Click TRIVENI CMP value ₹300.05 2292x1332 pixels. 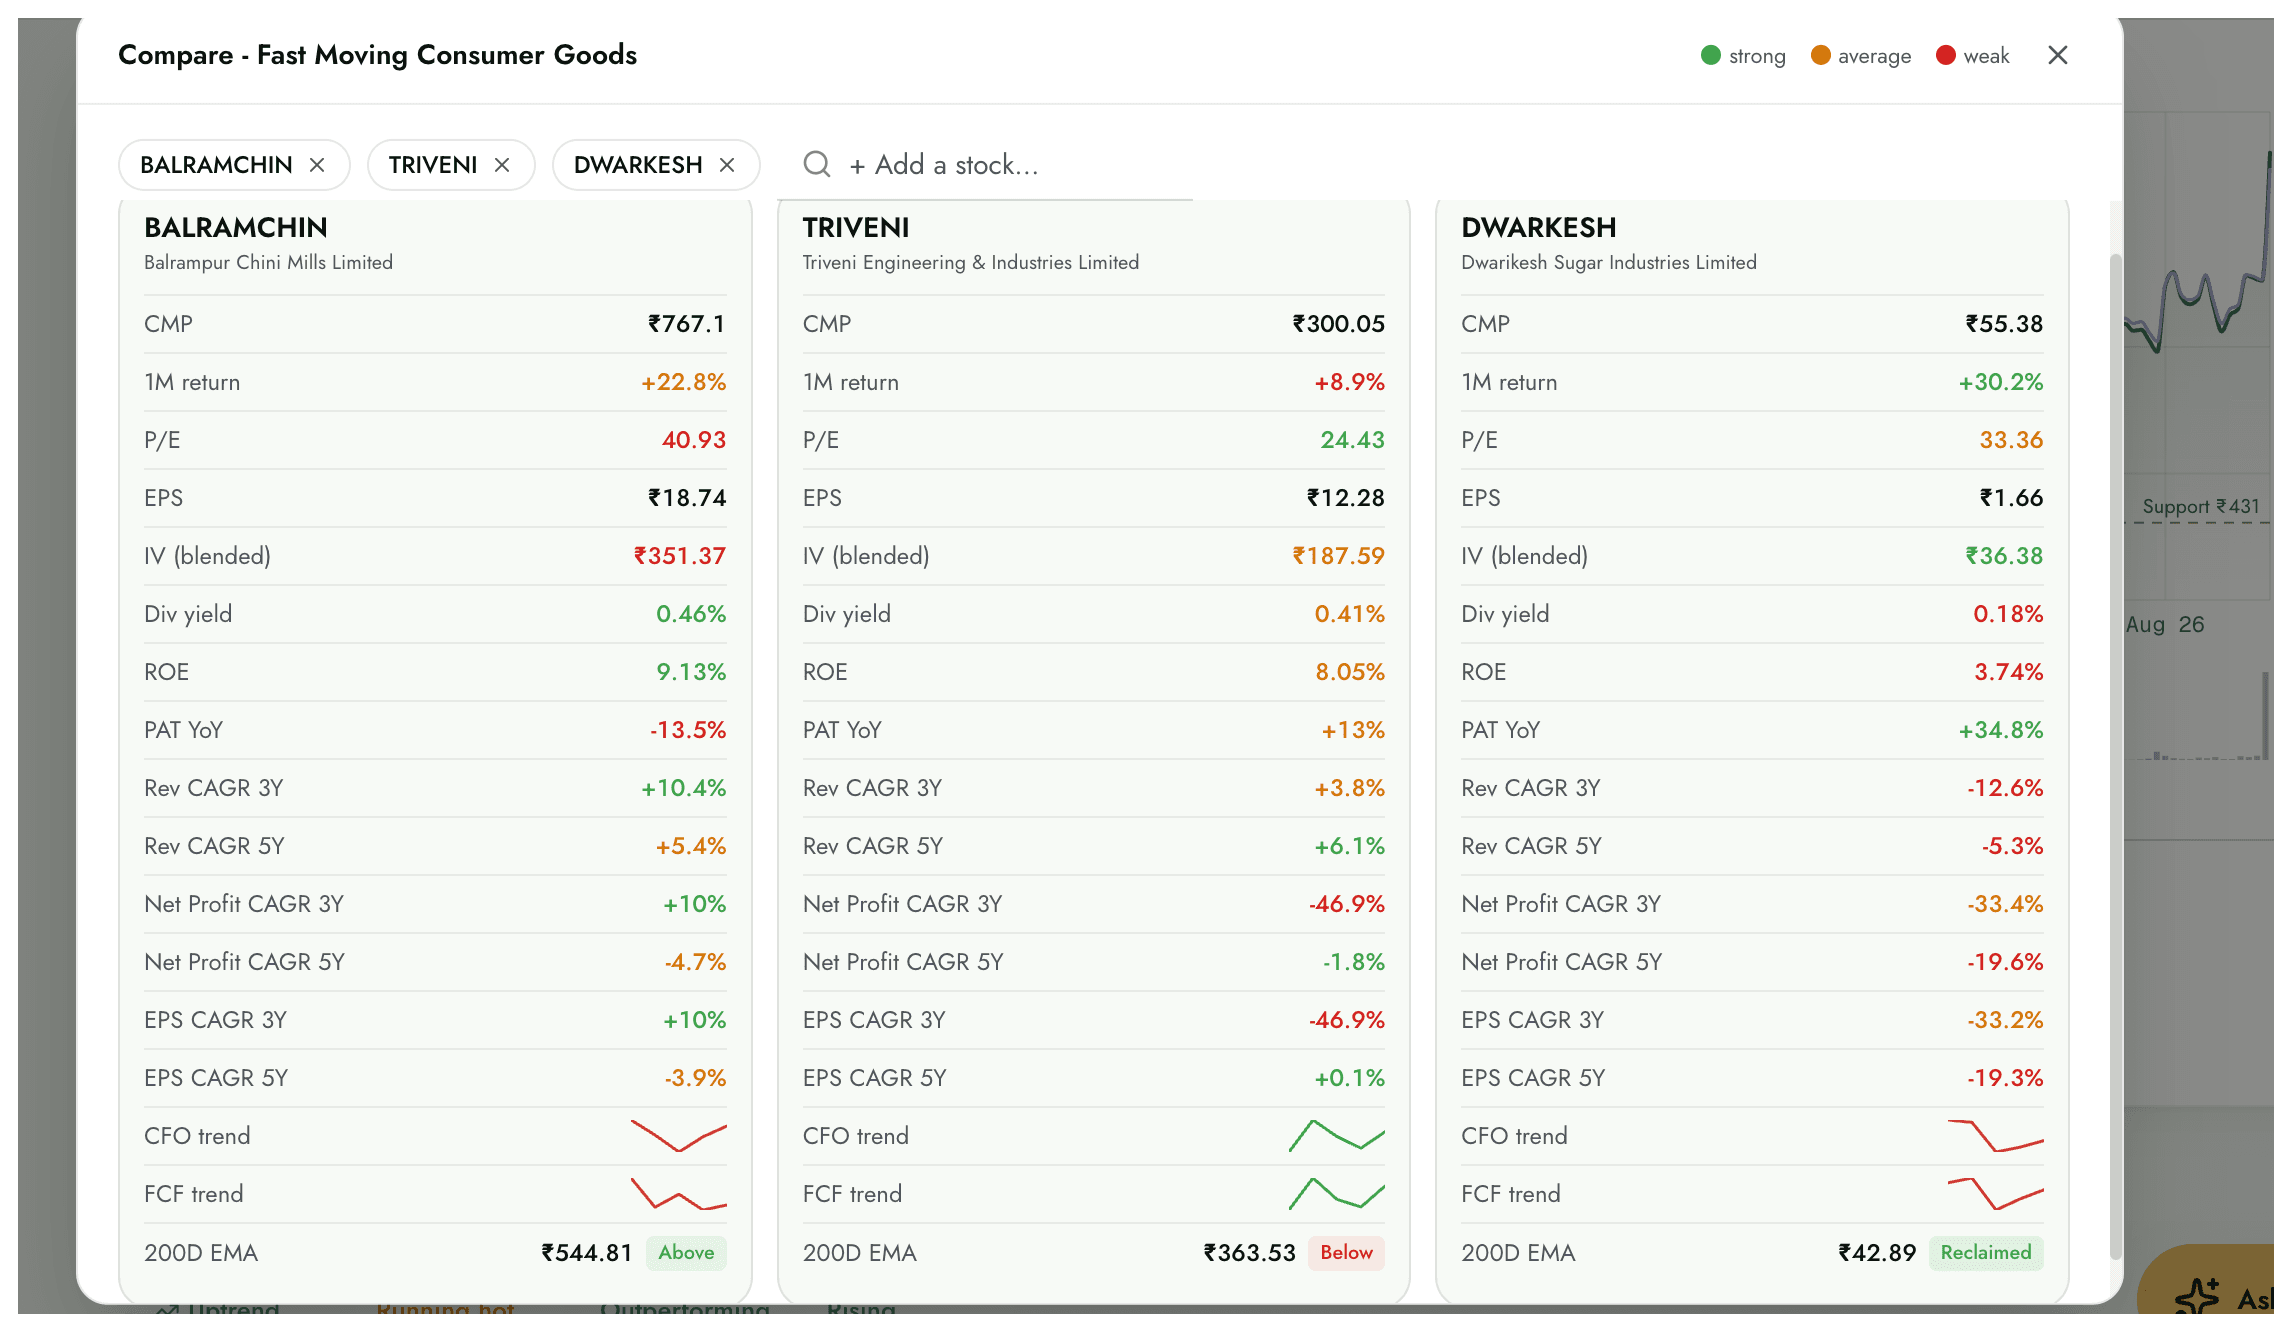coord(1338,324)
